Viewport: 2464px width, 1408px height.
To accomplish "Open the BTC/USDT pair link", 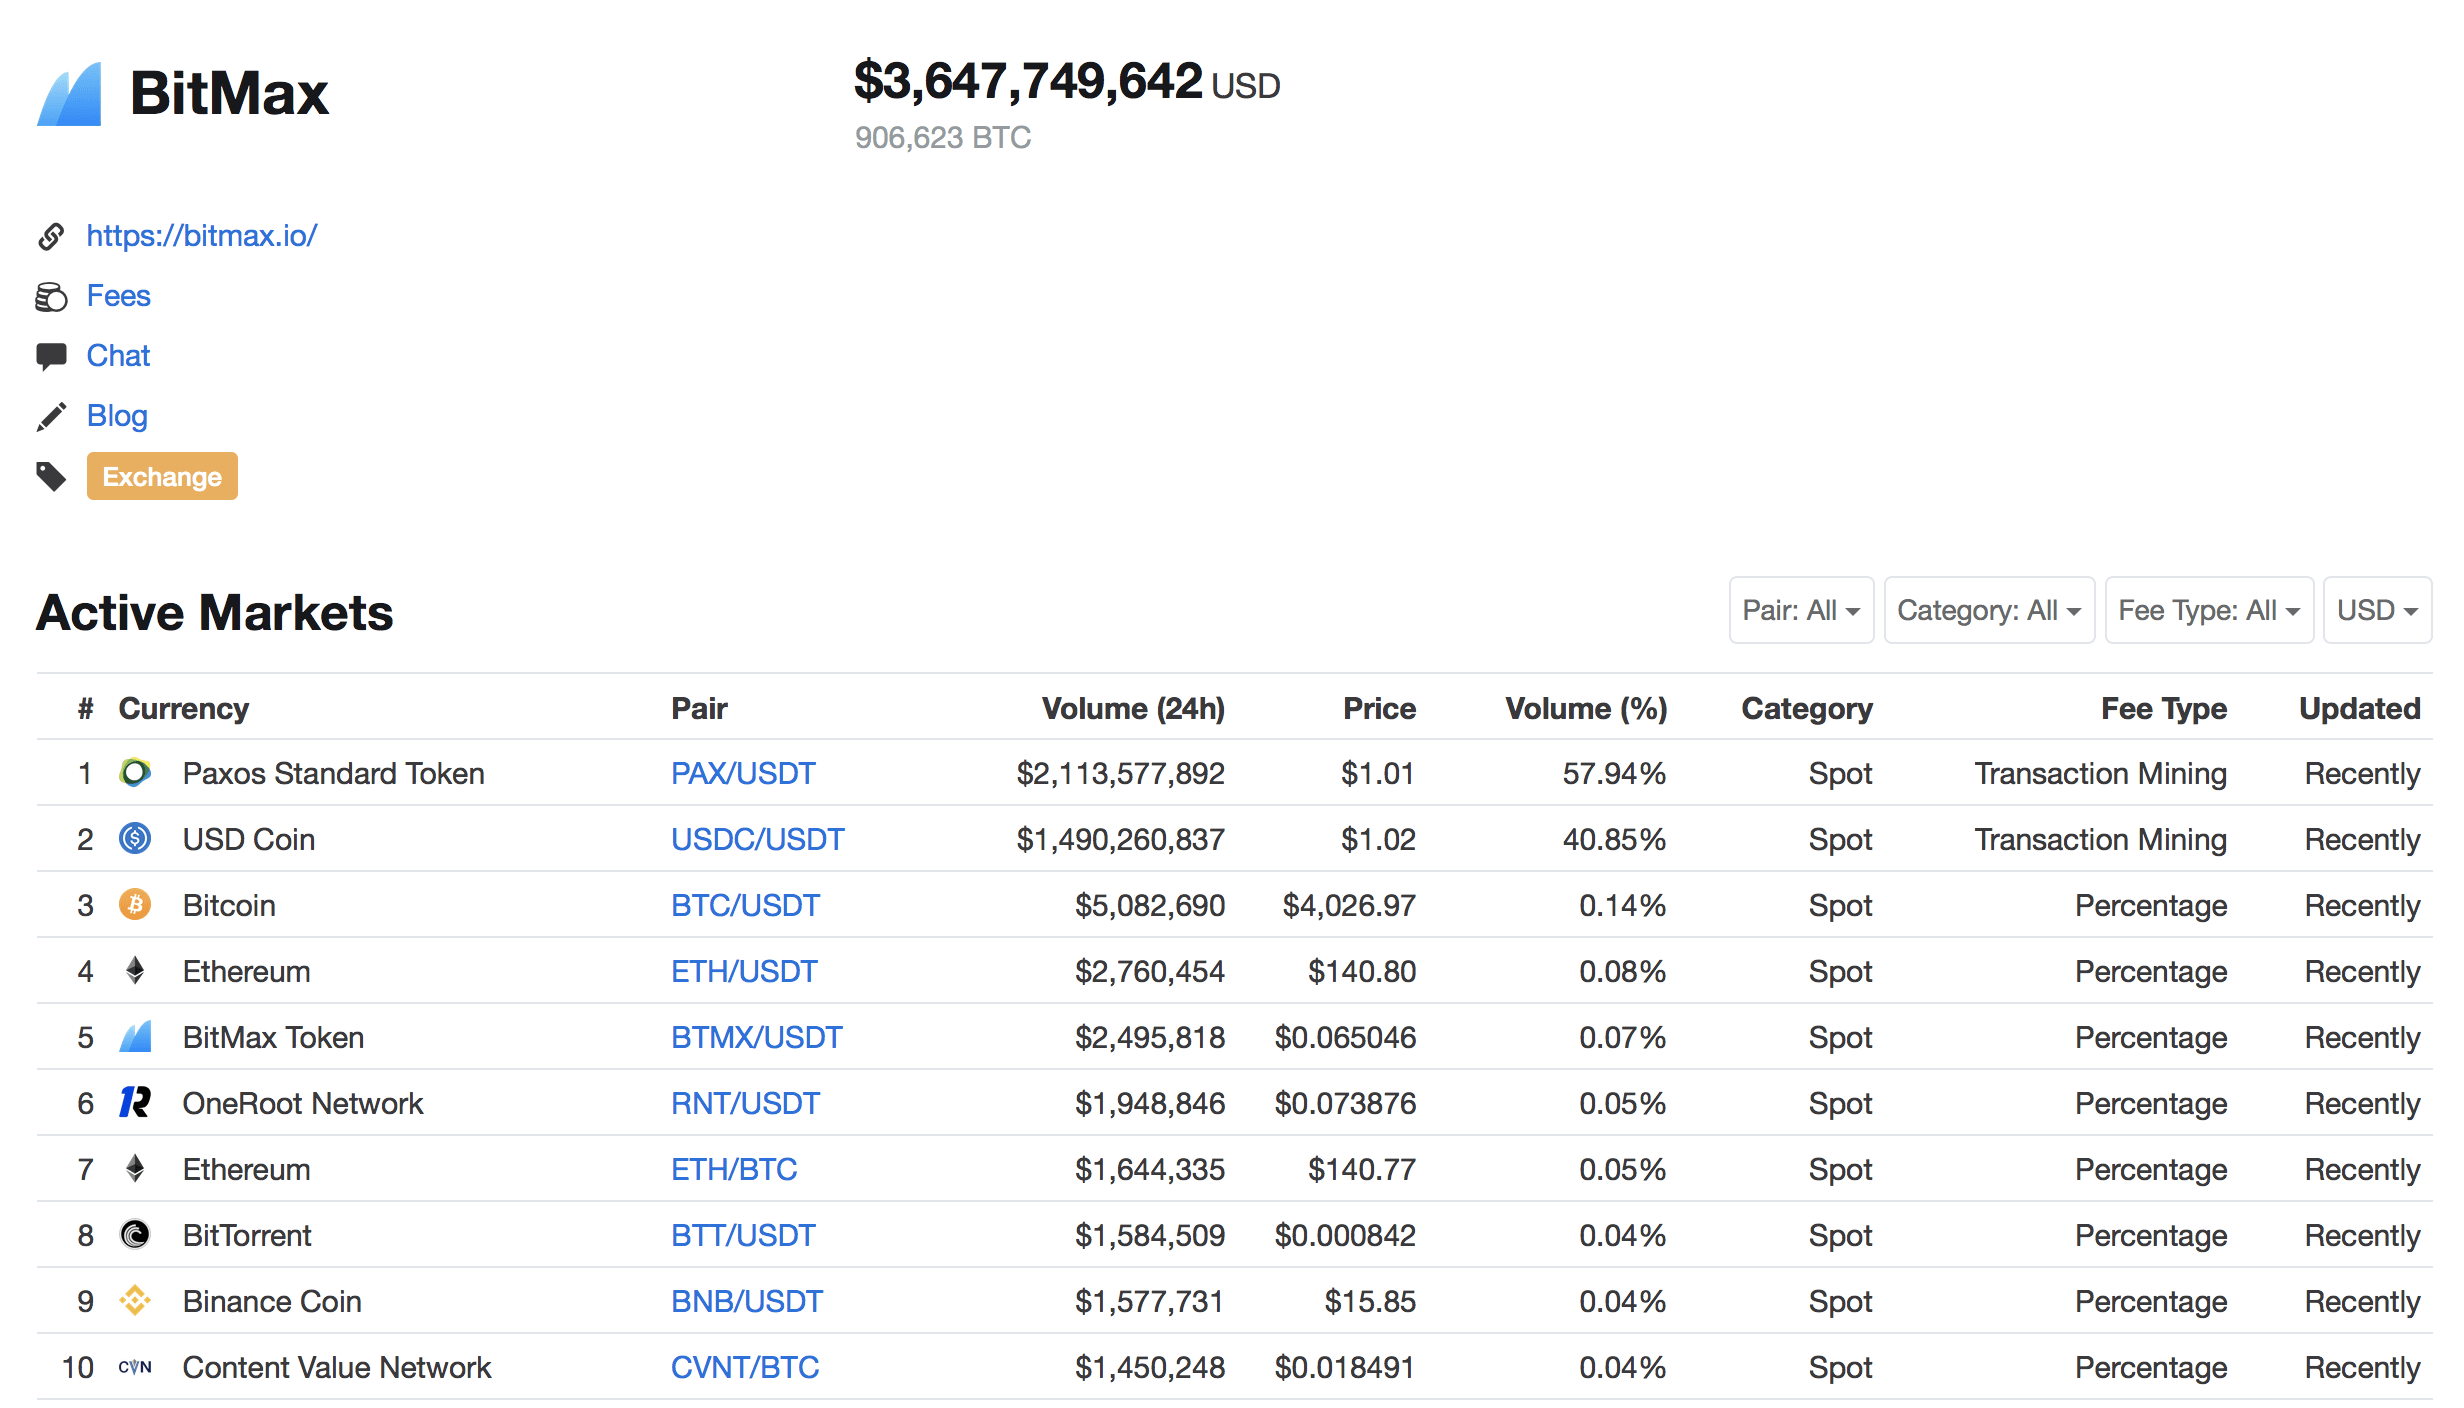I will pyautogui.click(x=745, y=905).
